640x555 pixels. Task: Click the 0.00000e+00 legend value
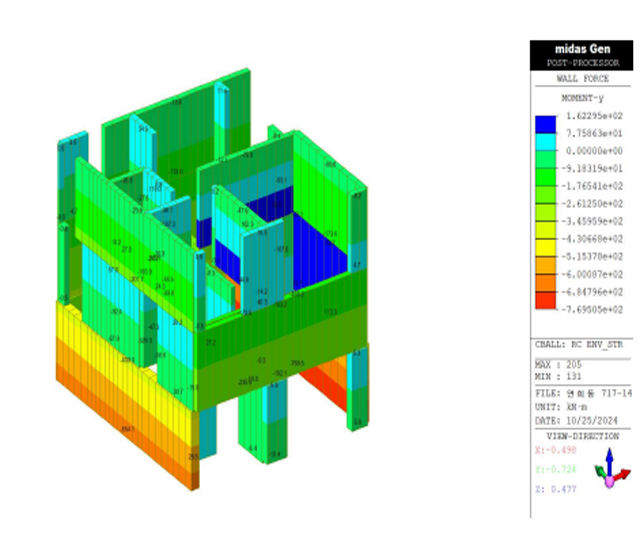click(x=596, y=151)
